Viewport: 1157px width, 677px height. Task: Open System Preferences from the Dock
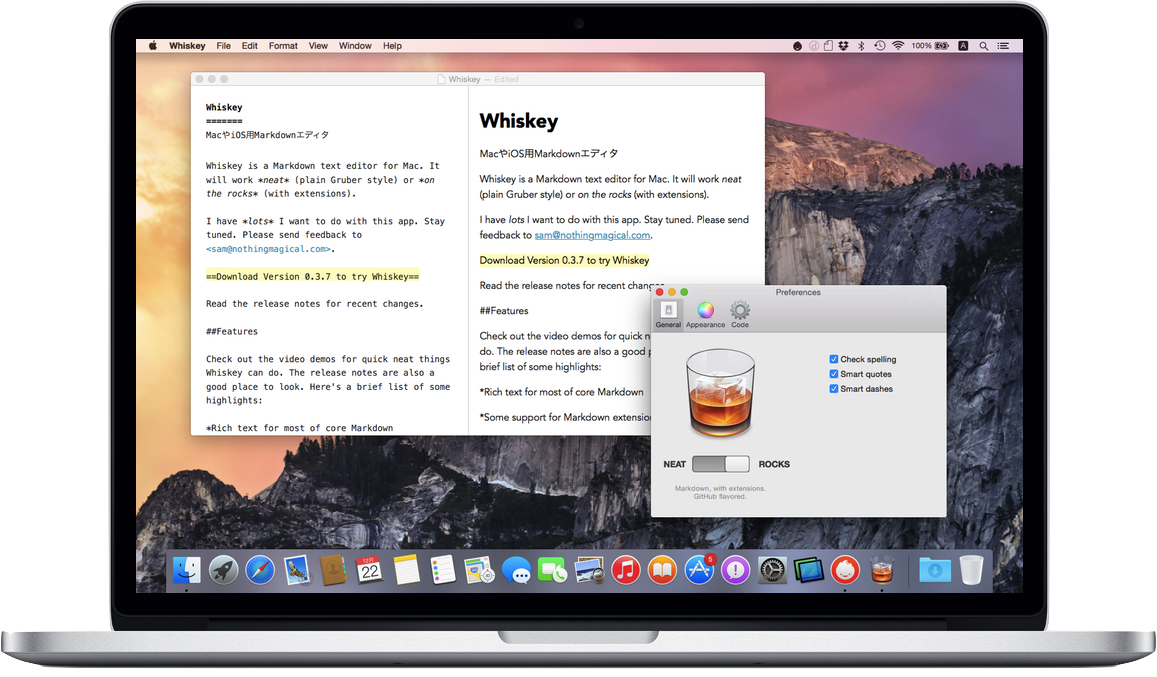click(x=772, y=570)
